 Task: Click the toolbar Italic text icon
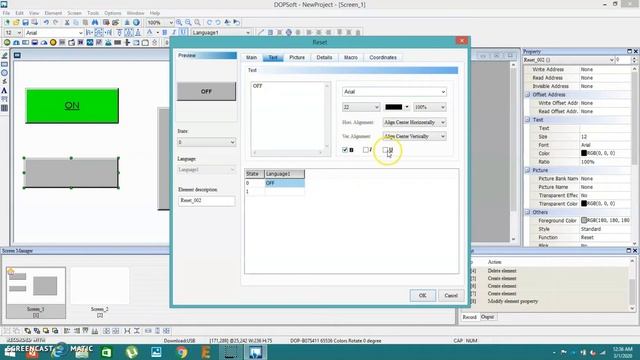pyautogui.click(x=174, y=32)
